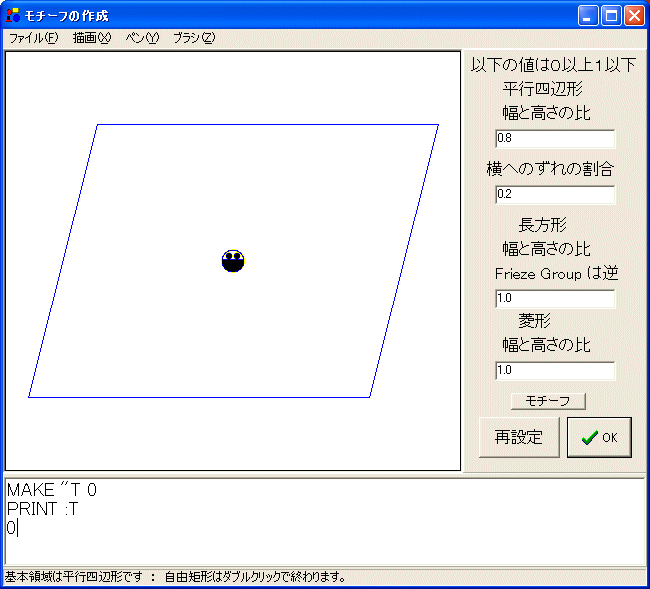Open the ファイル(F) menu
This screenshot has width=650, height=589.
click(x=34, y=38)
